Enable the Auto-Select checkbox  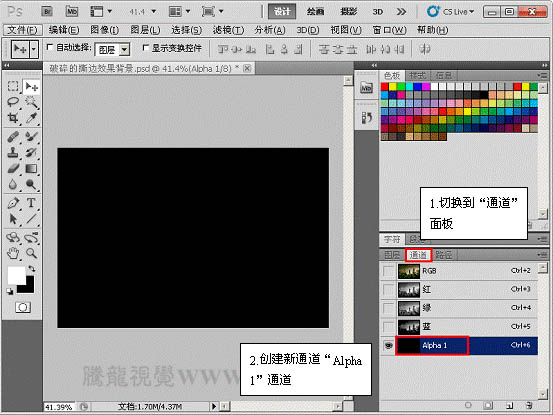pyautogui.click(x=50, y=47)
